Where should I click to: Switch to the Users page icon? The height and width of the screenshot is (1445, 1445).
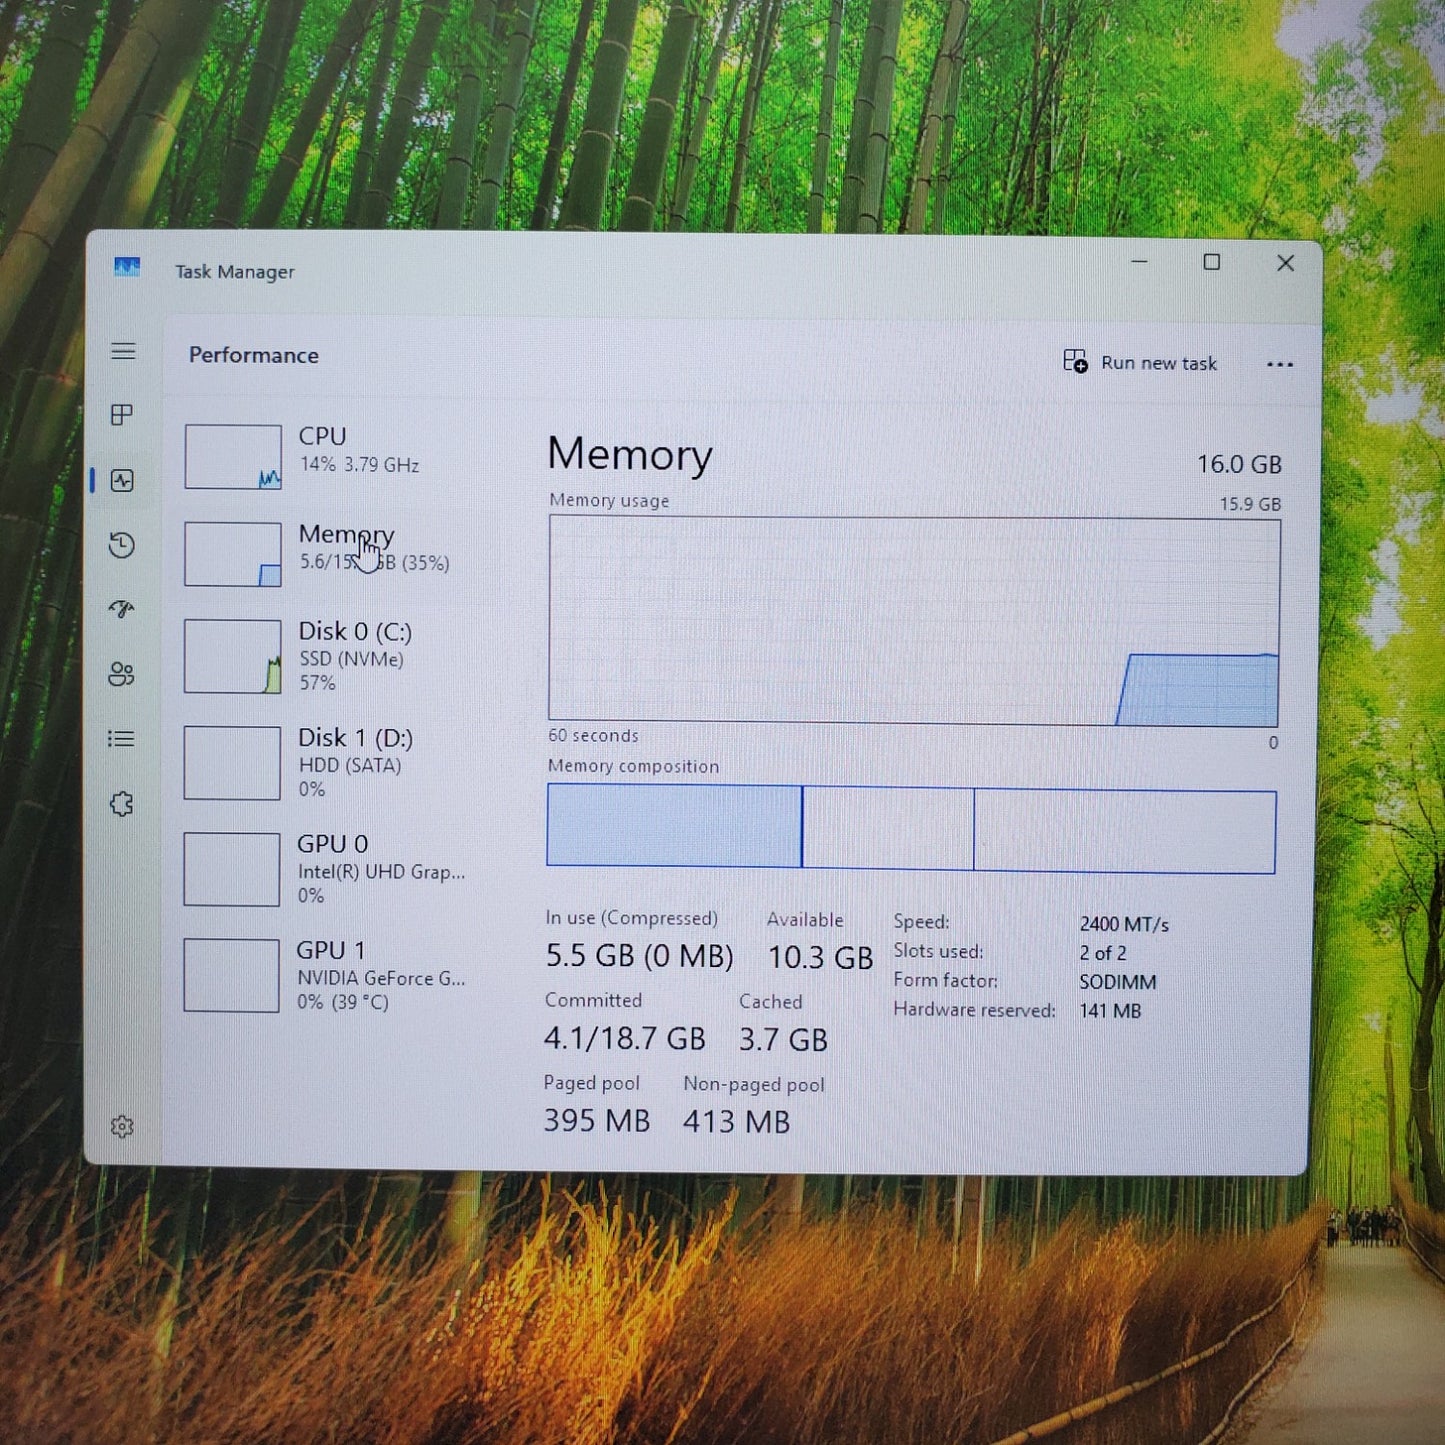tap(122, 674)
